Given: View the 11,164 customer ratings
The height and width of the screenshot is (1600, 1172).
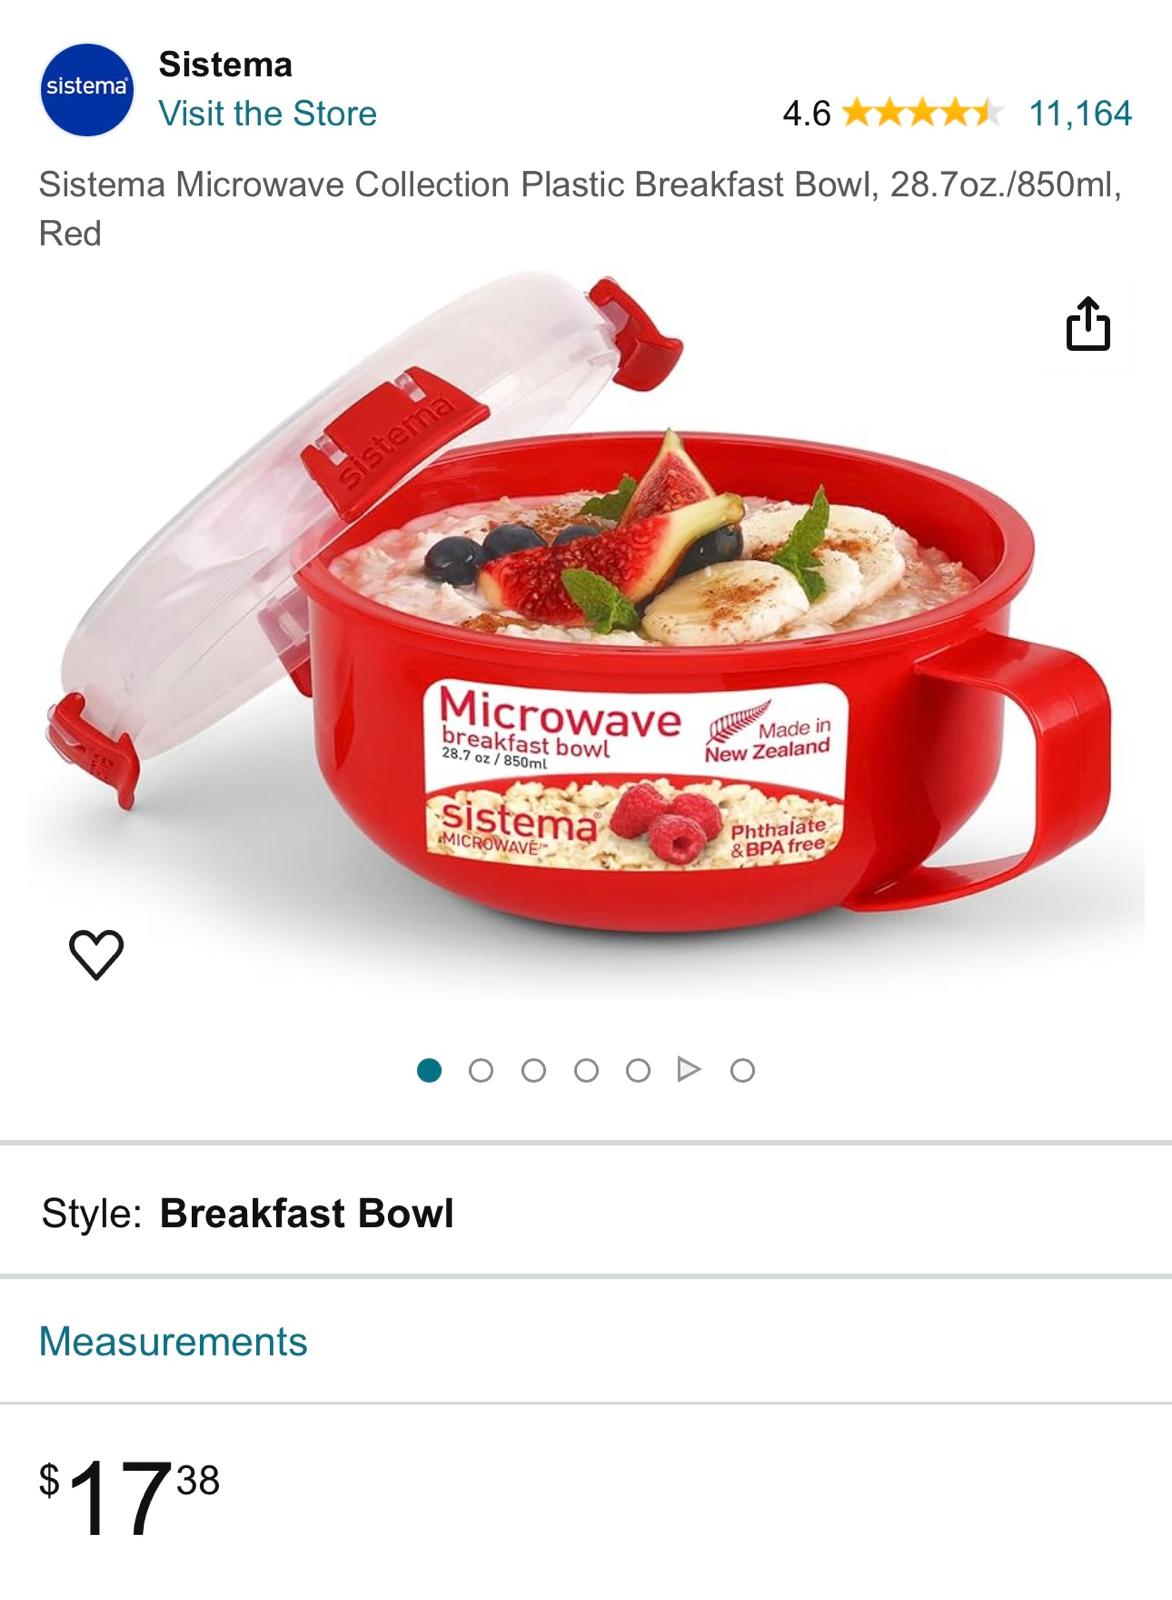Looking at the screenshot, I should [1081, 113].
